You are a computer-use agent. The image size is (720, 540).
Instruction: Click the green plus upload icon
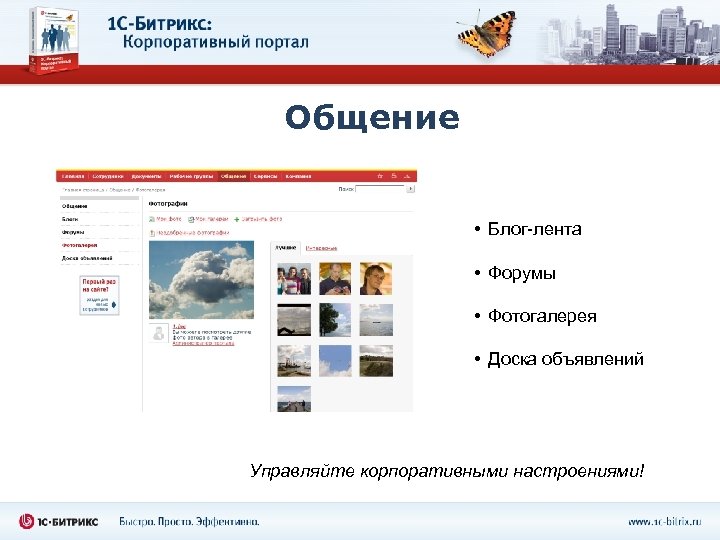[x=237, y=219]
